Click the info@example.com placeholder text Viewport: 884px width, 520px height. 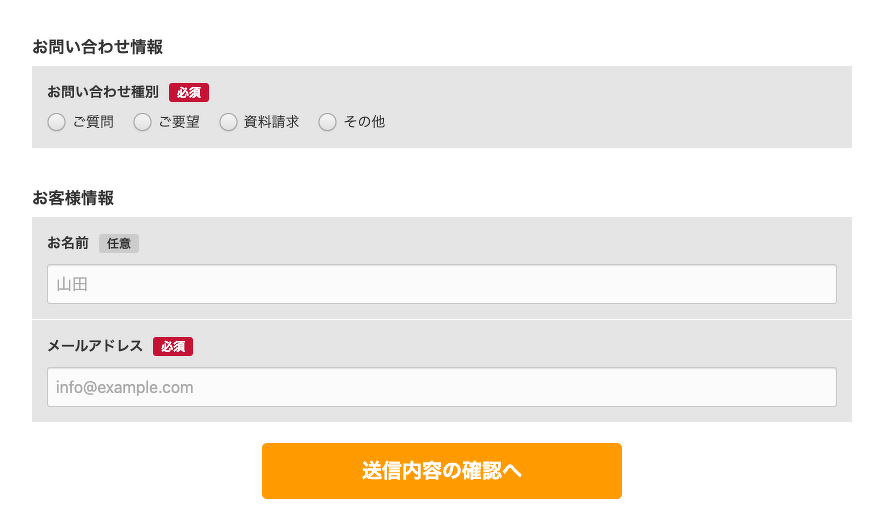tap(125, 387)
